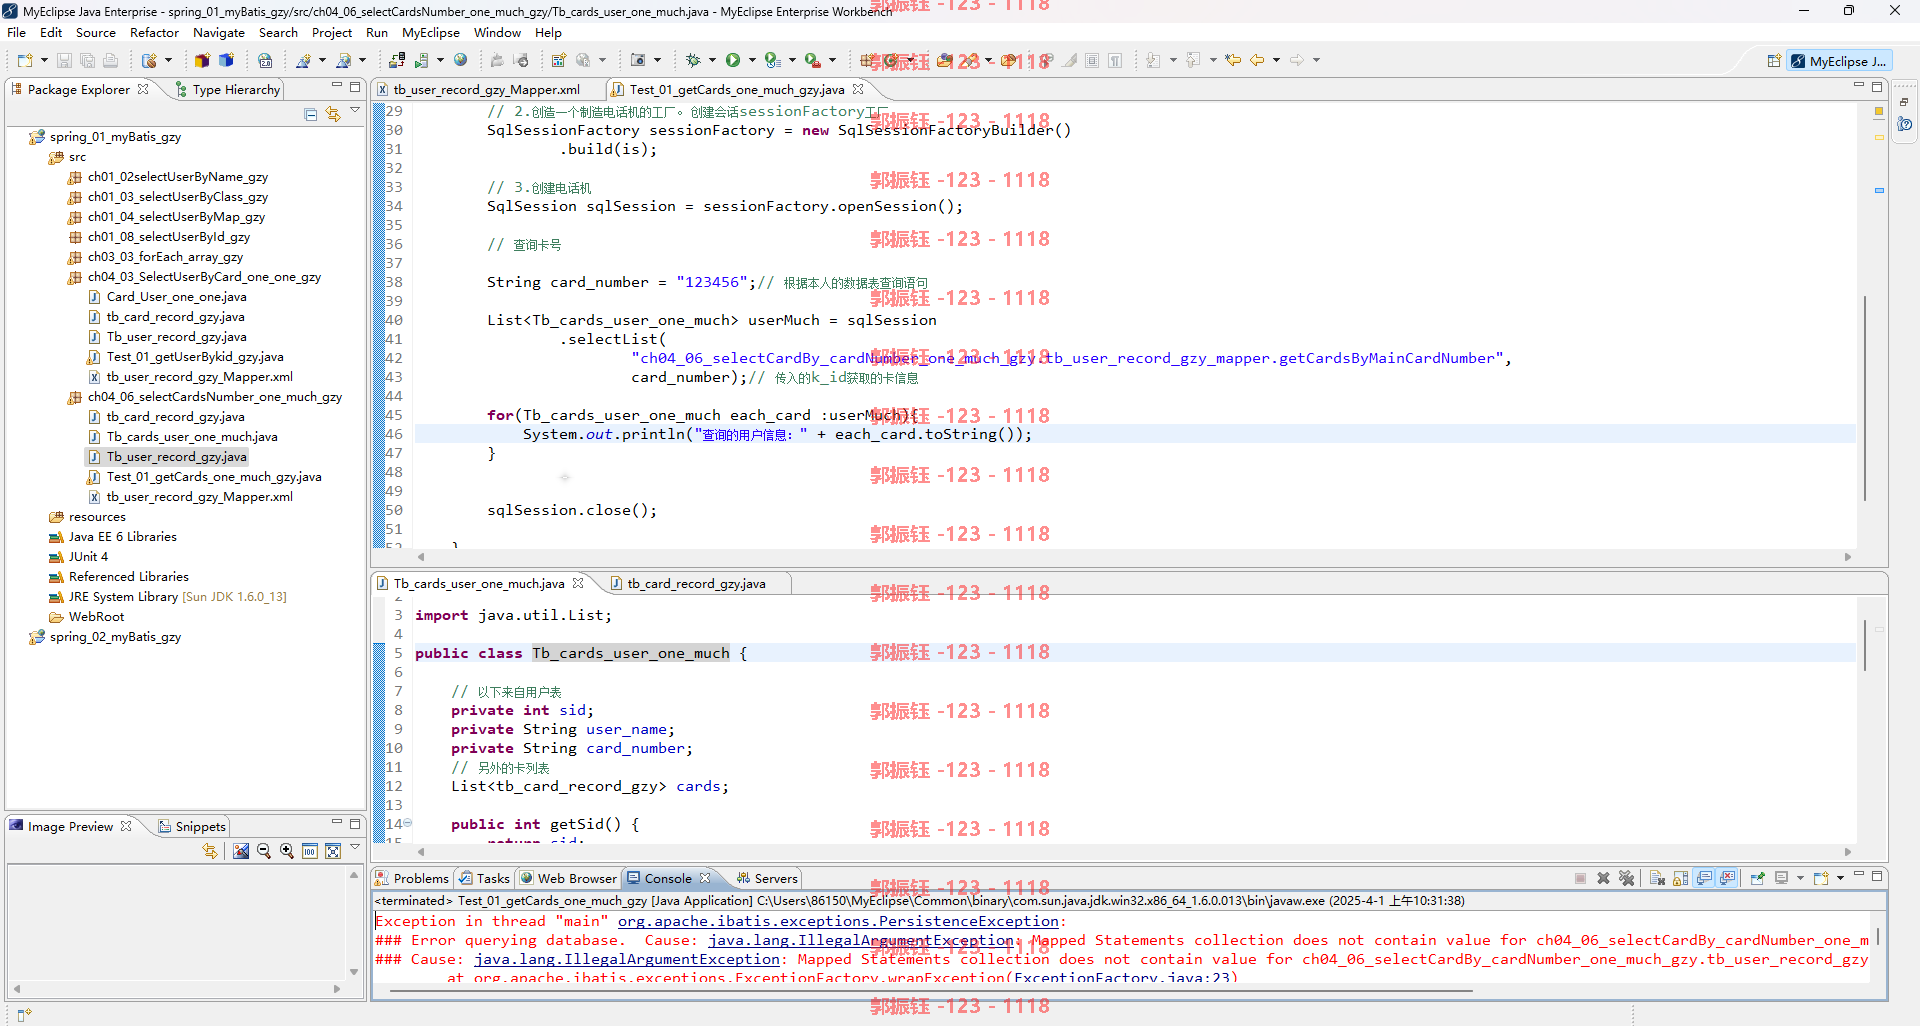Toggle Show Whitespace Characters in toolbar

click(1115, 61)
